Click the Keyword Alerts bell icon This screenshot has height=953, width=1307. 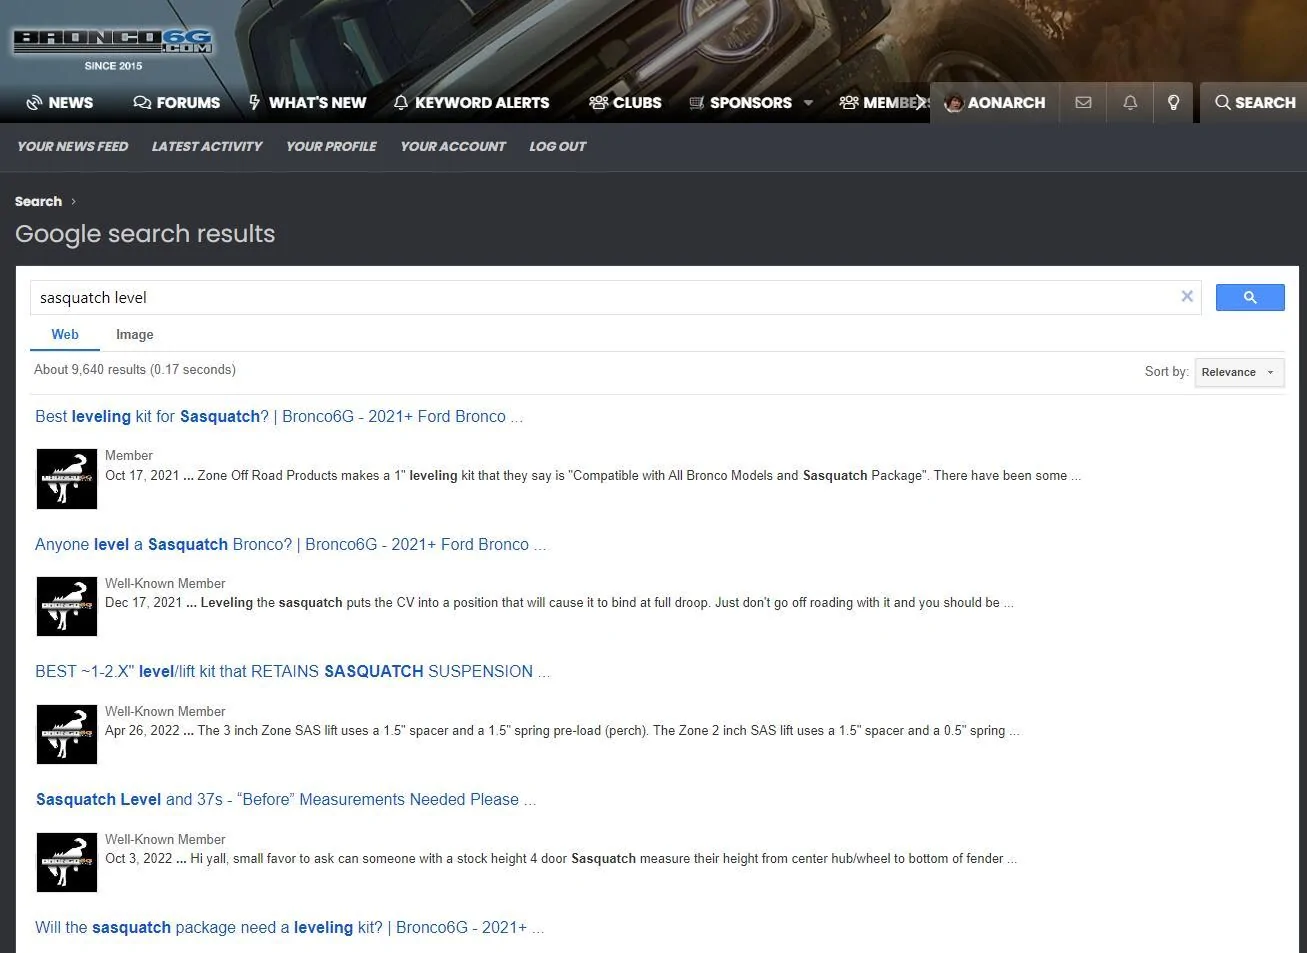[x=401, y=103]
